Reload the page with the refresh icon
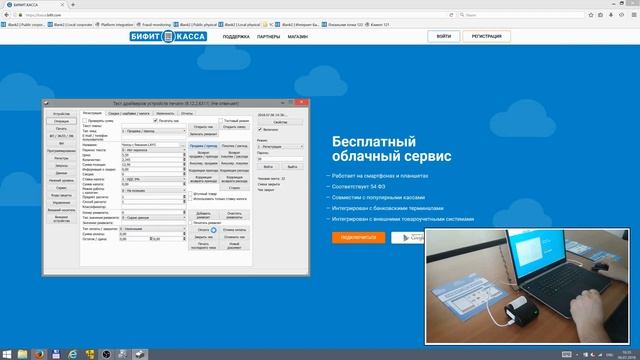The height and width of the screenshot is (360, 640). click(x=451, y=15)
